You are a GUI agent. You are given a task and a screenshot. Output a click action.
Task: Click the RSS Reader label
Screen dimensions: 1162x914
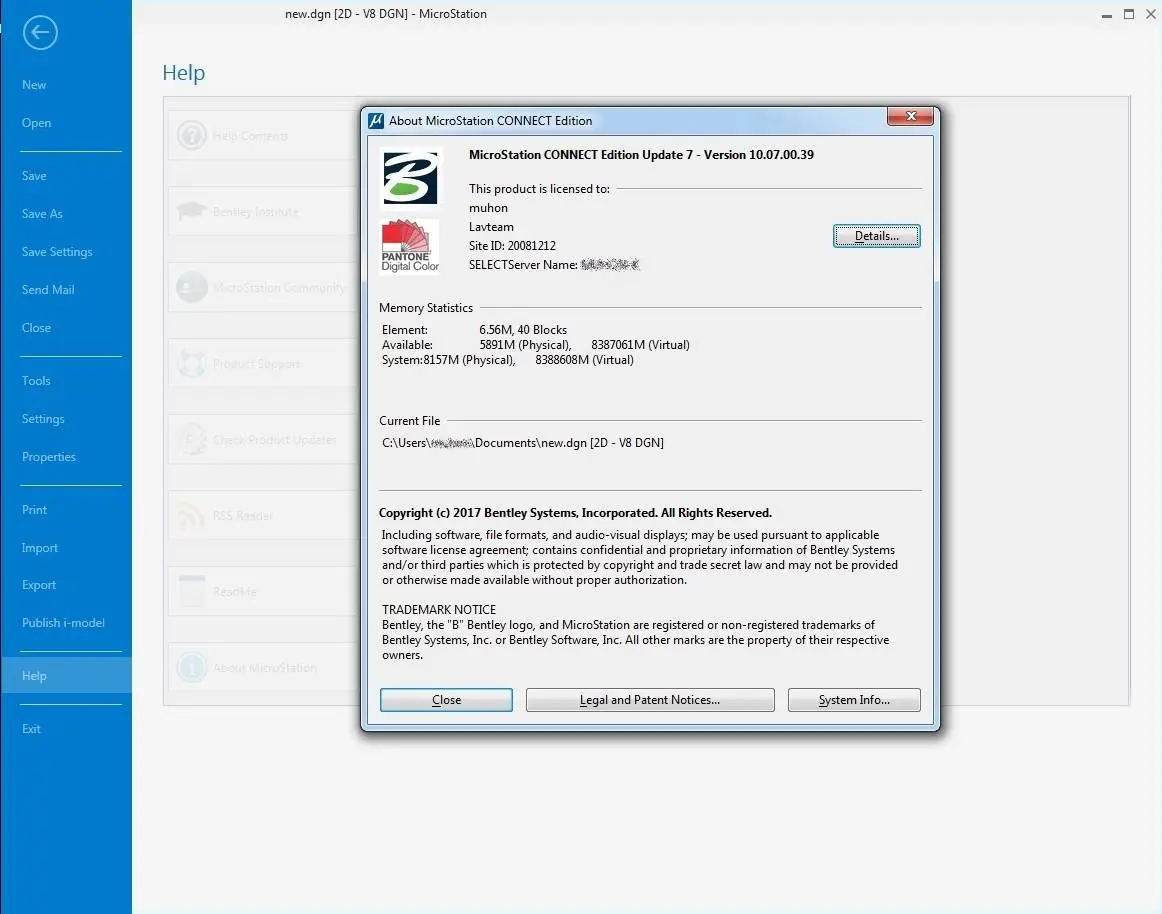(x=243, y=516)
